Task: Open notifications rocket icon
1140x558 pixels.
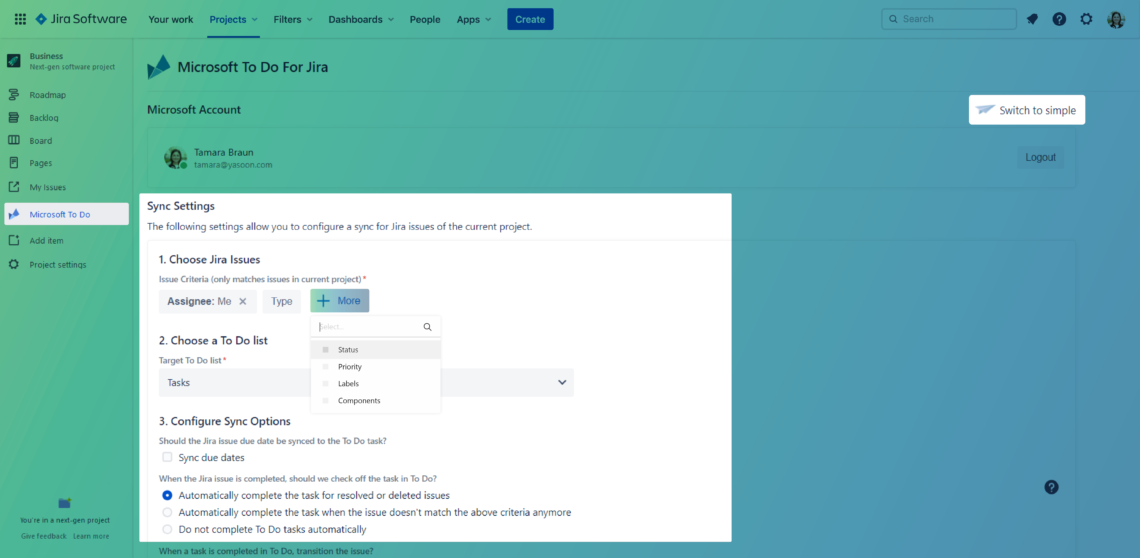Action: [1032, 19]
